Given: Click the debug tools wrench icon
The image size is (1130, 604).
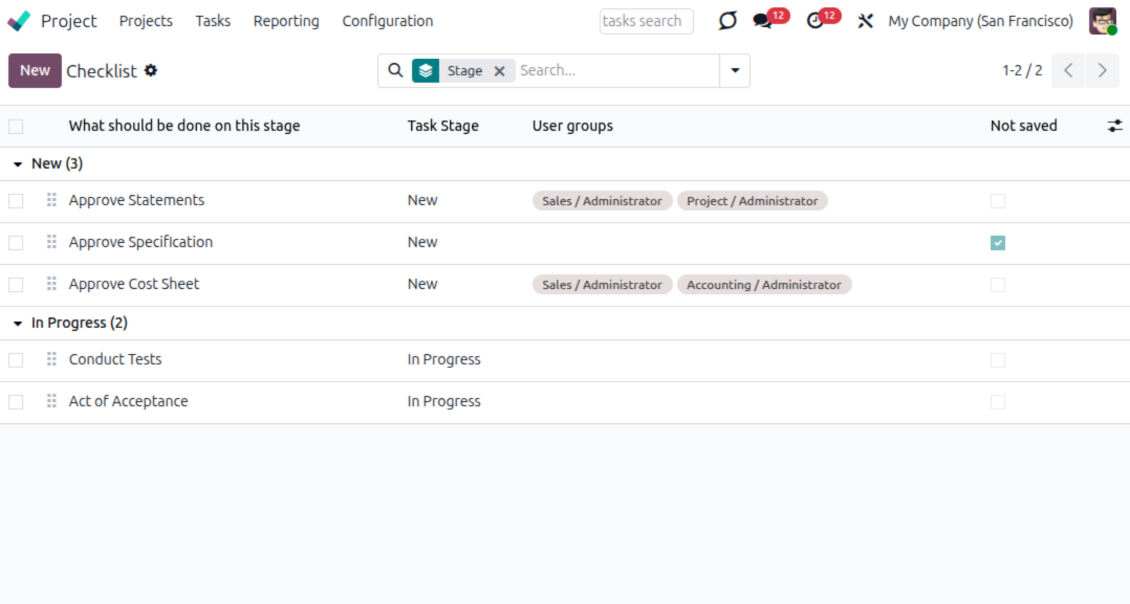Looking at the screenshot, I should [865, 21].
